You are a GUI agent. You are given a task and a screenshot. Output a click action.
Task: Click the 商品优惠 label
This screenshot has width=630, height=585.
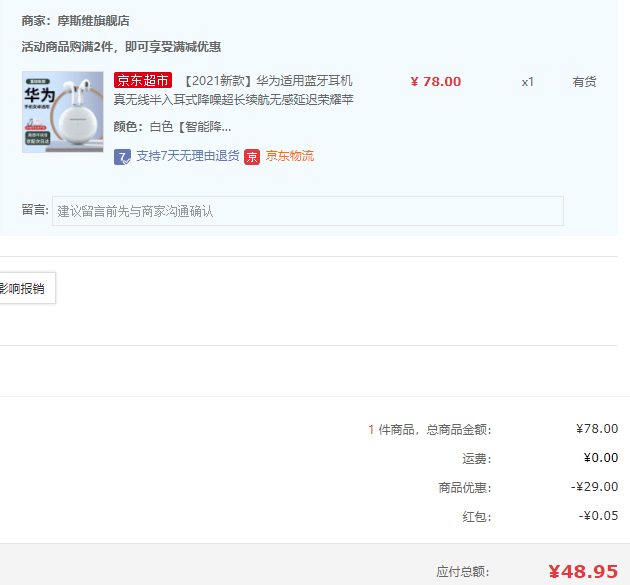[465, 487]
